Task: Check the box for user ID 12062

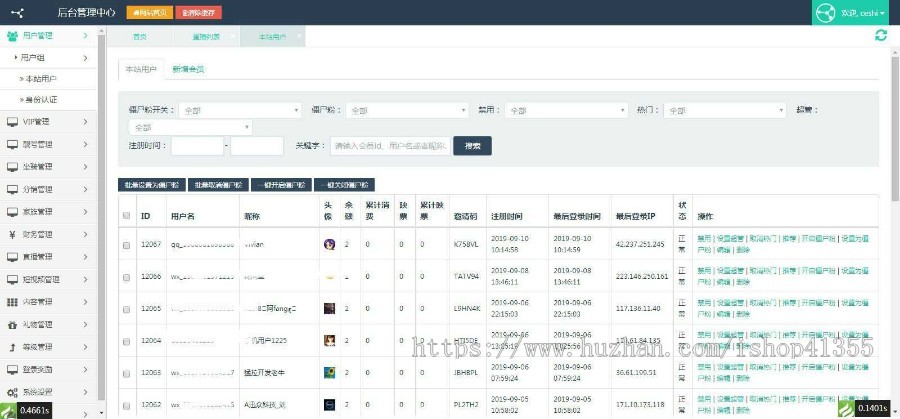Action: pos(126,406)
